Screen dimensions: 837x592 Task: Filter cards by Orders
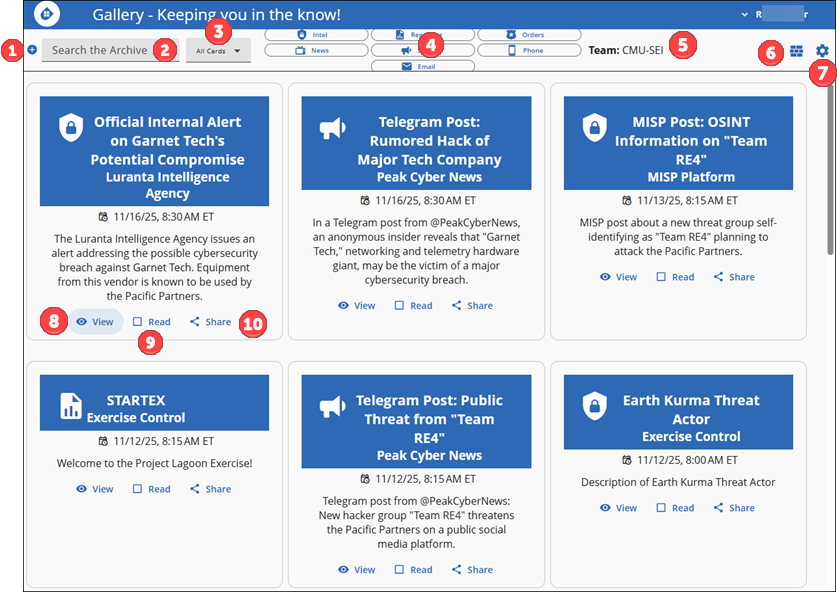click(x=529, y=35)
